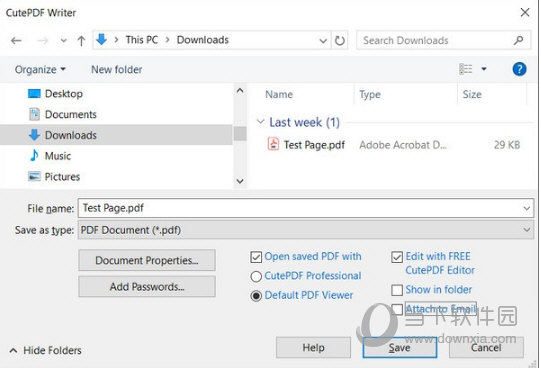Click the navigation pane scroll down arrow
This screenshot has height=368, width=541.
click(x=240, y=181)
